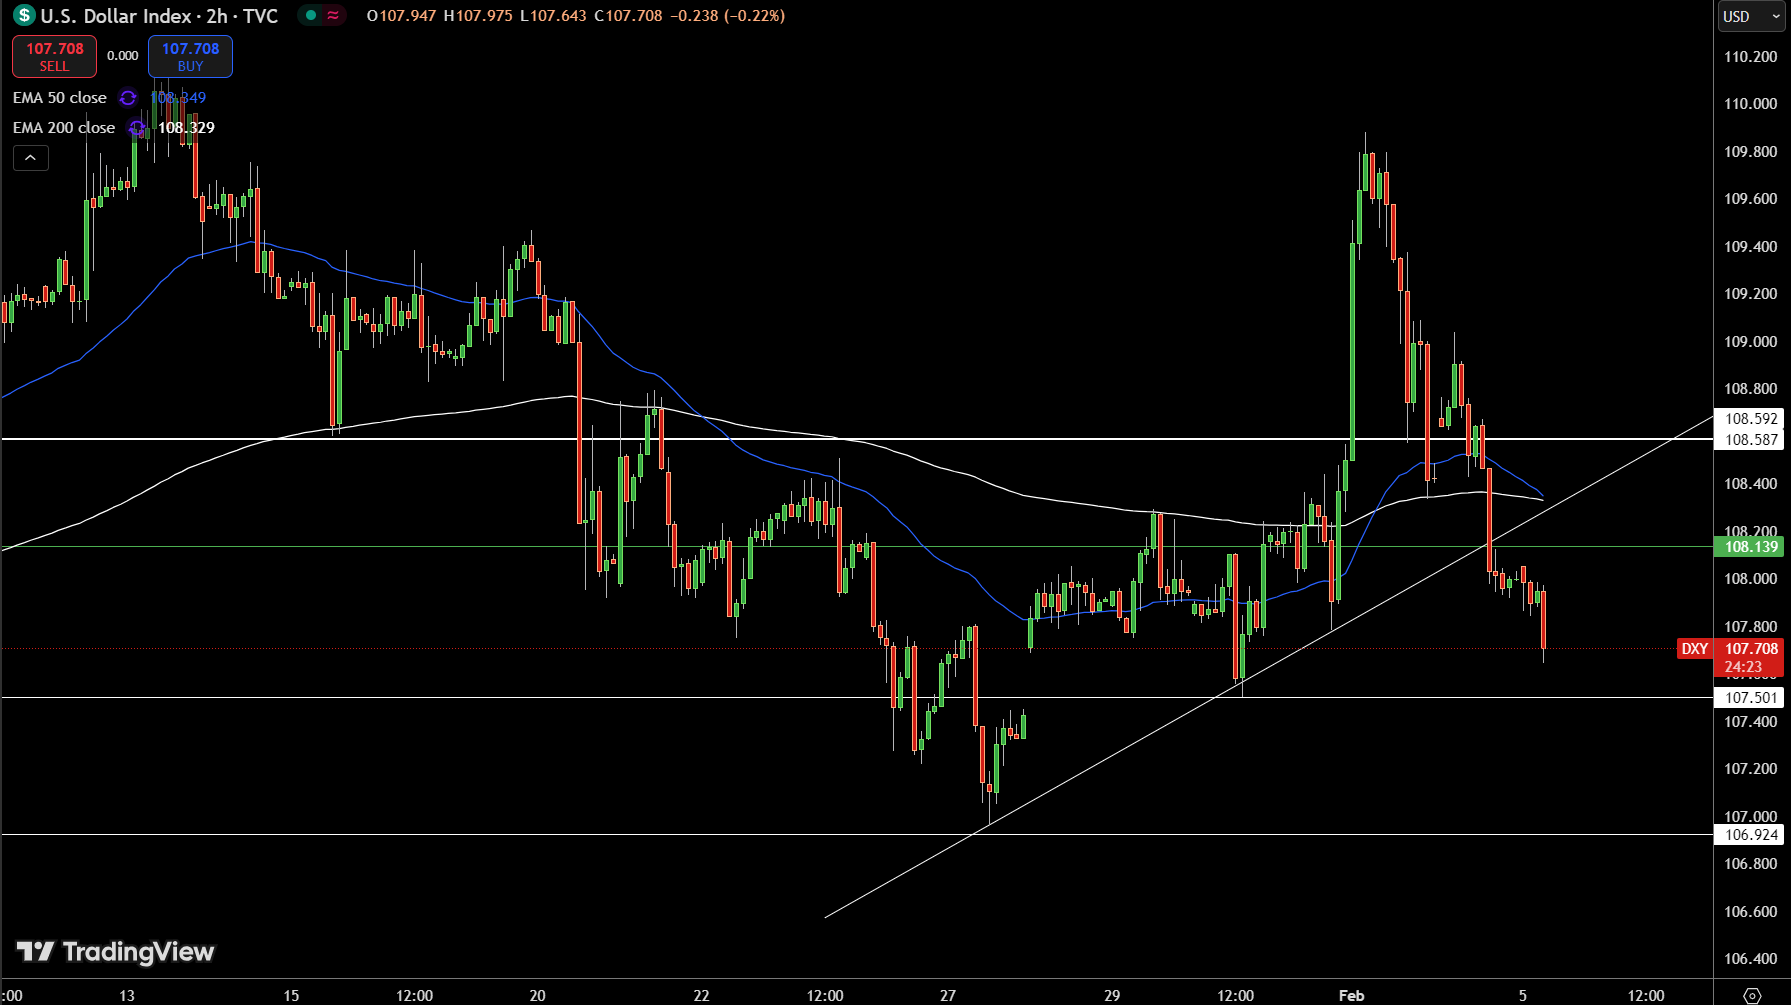Select the EMA 50 close indicator label
The width and height of the screenshot is (1791, 1005).
click(60, 98)
